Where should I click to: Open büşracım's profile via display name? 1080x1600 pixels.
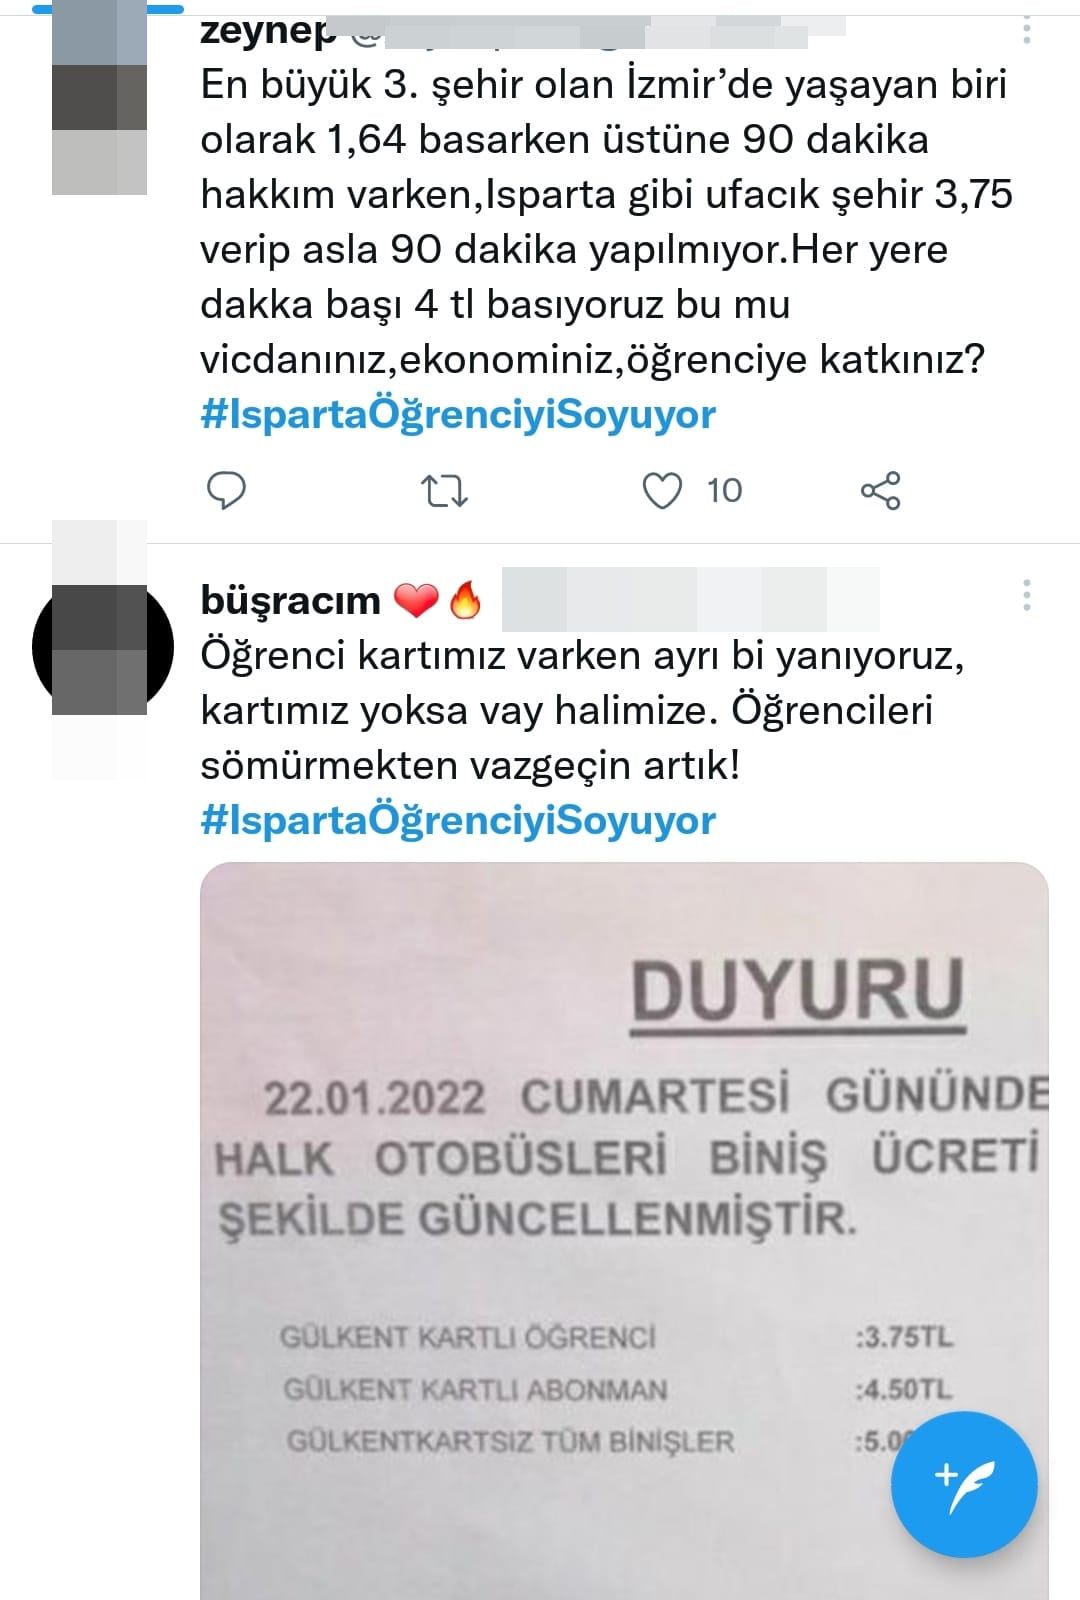291,600
